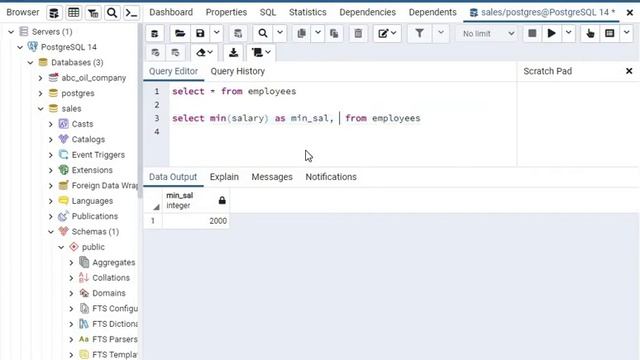Click the Explain hand-pointer icon
Image resolution: width=640 pixels, height=360 pixels.
[590, 33]
